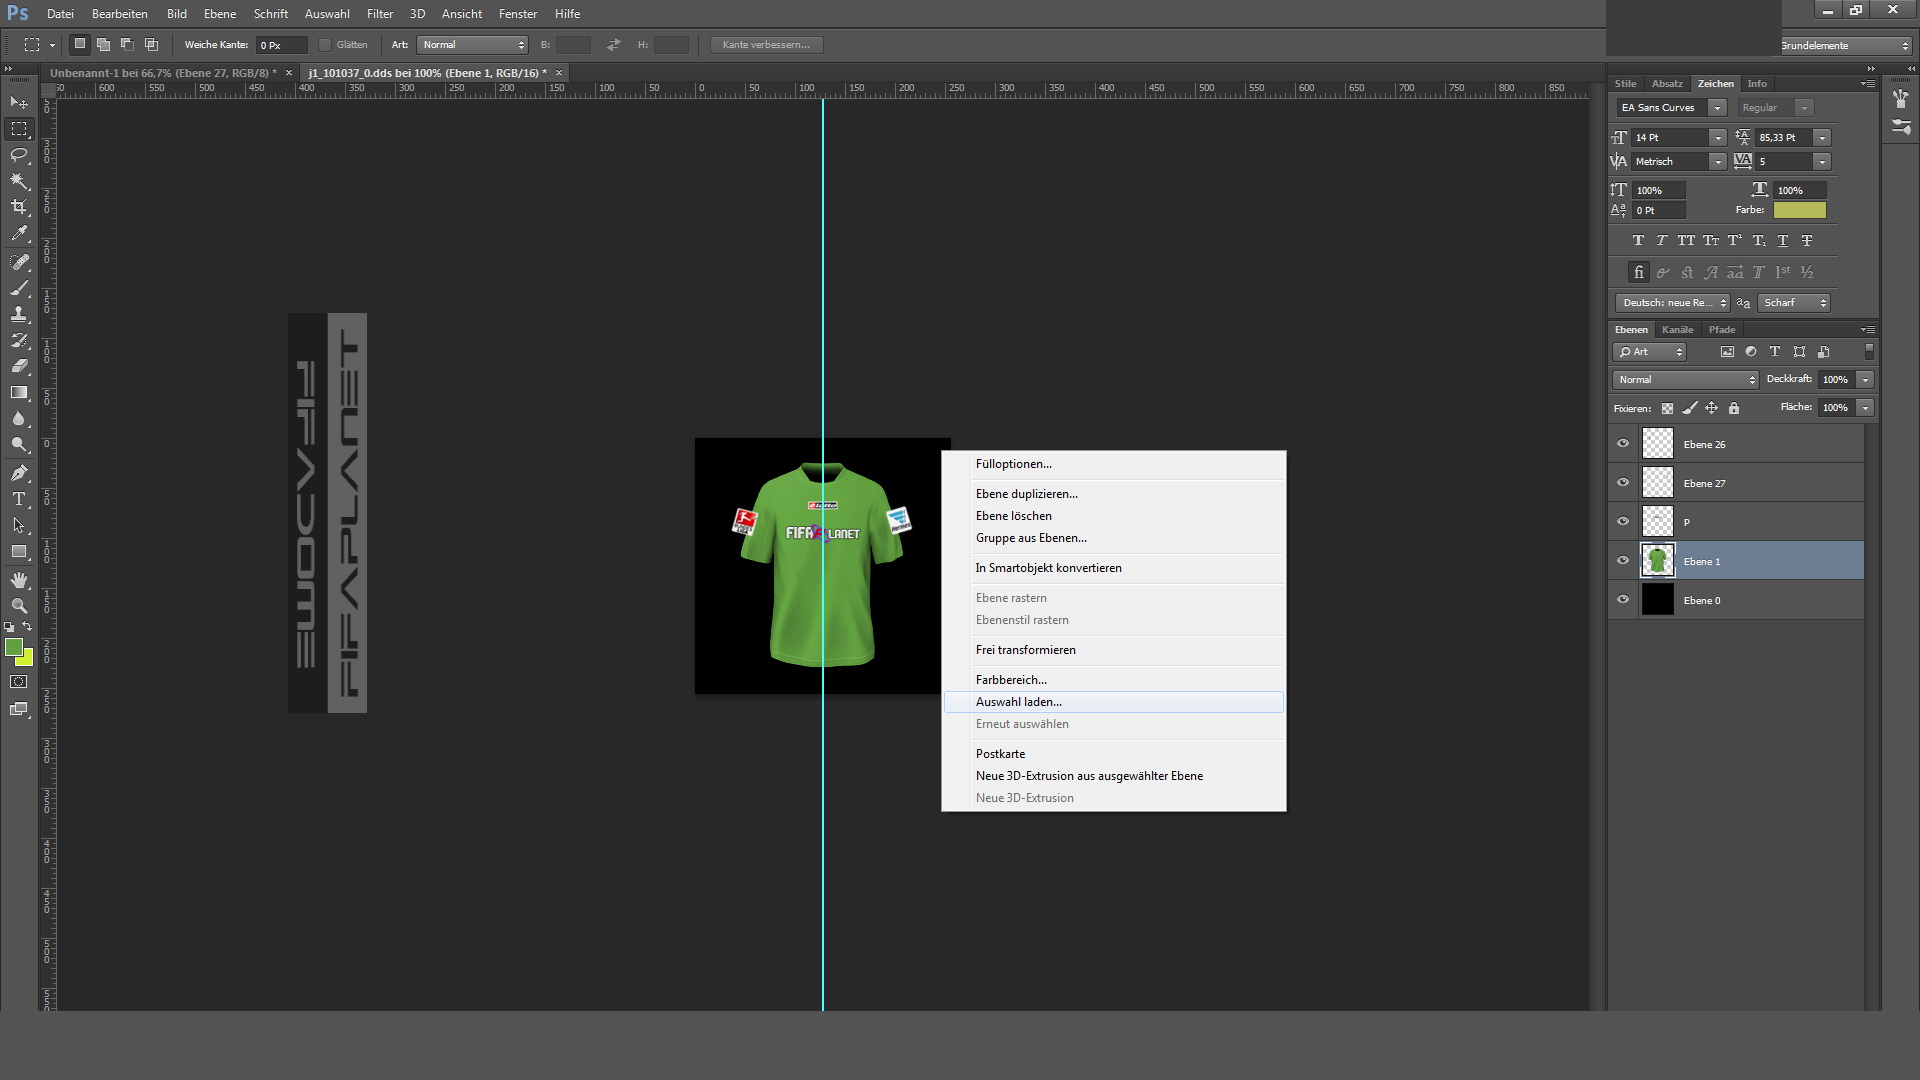Open the Deckkraft opacity dropdown arrow
The image size is (1920, 1080).
point(1865,380)
